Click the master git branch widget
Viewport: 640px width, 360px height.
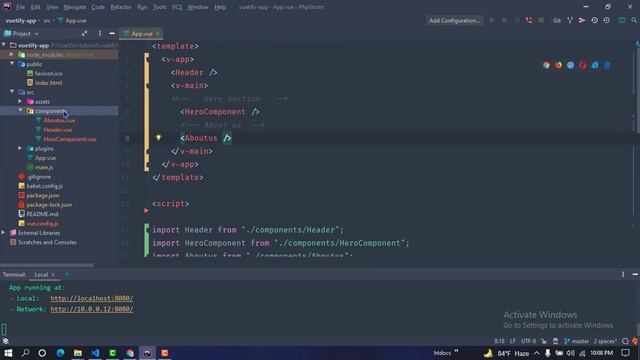[x=576, y=341]
